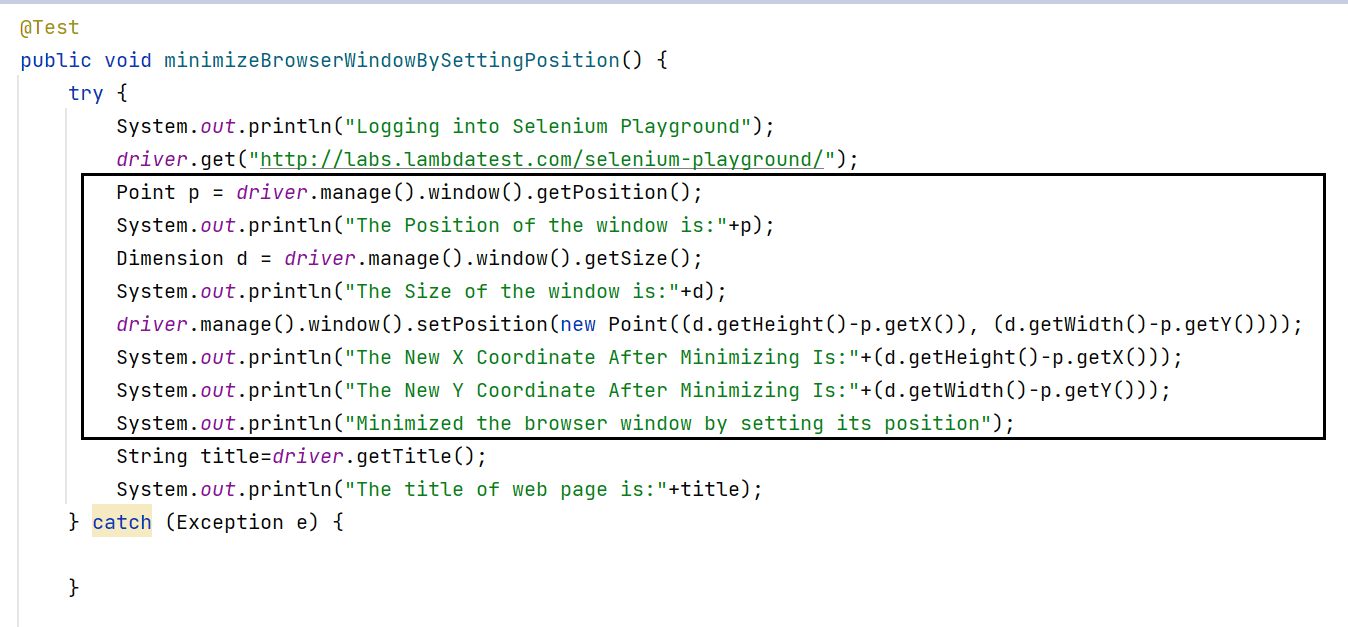Click the try keyword
The height and width of the screenshot is (627, 1348).
coord(86,93)
